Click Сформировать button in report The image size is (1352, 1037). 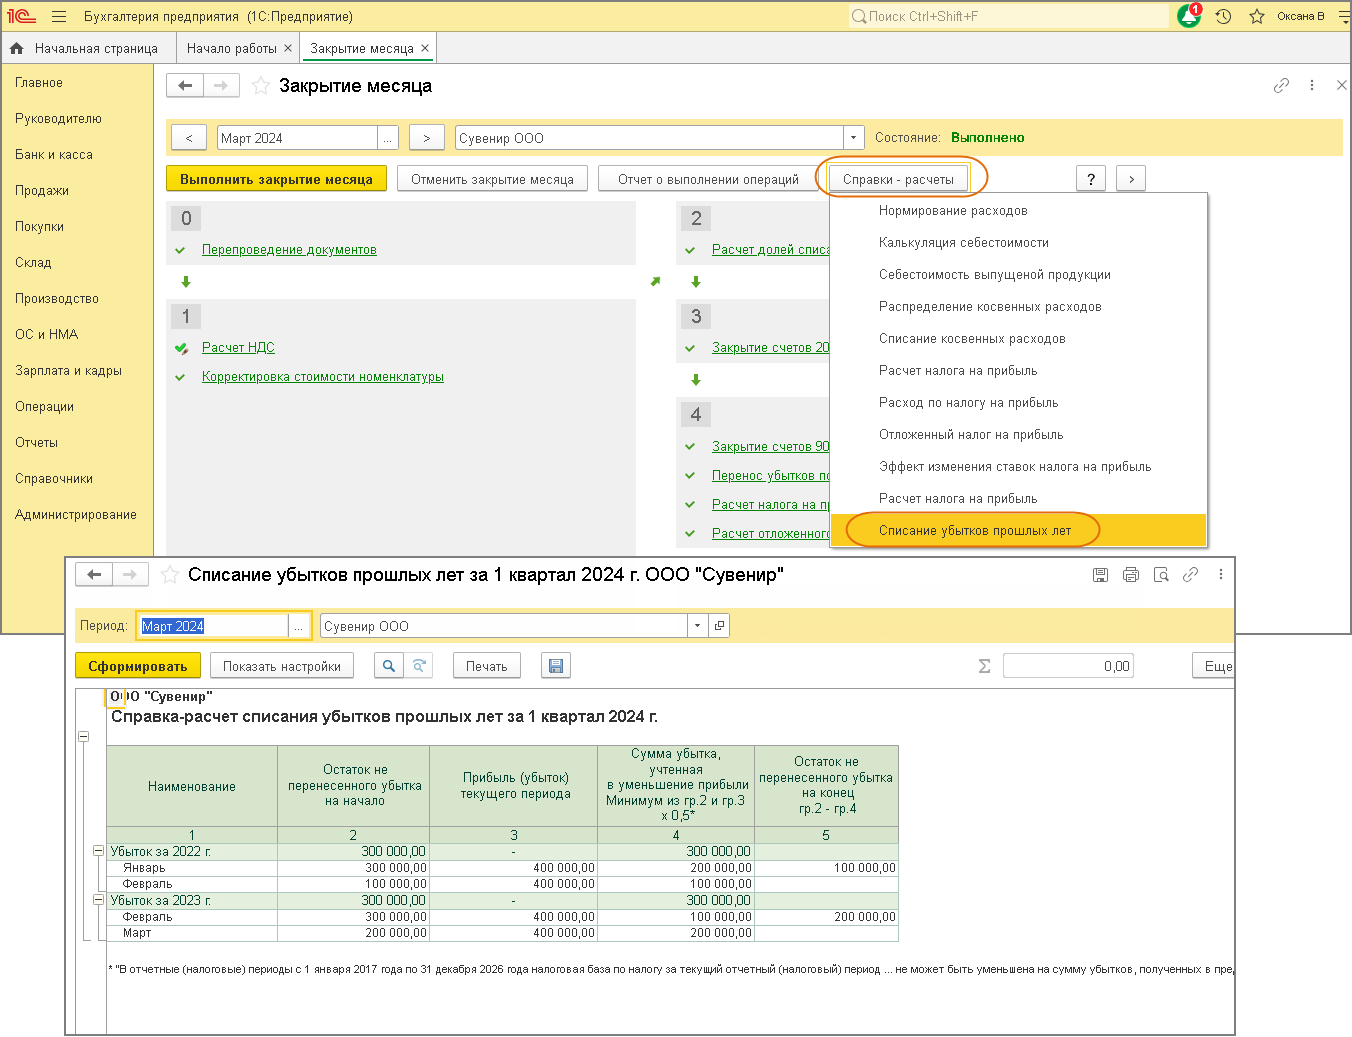(138, 666)
